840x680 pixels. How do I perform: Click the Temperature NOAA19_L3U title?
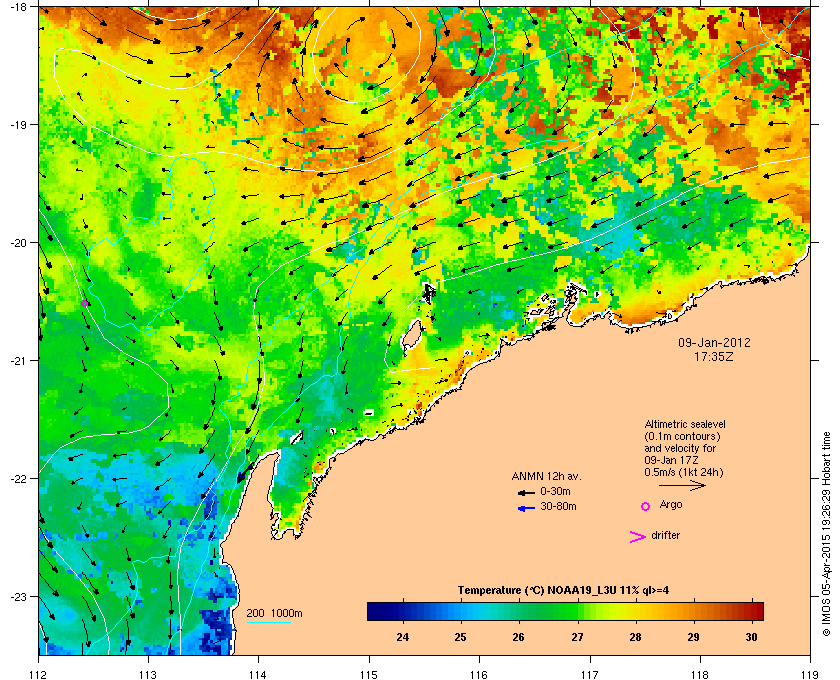pyautogui.click(x=563, y=590)
